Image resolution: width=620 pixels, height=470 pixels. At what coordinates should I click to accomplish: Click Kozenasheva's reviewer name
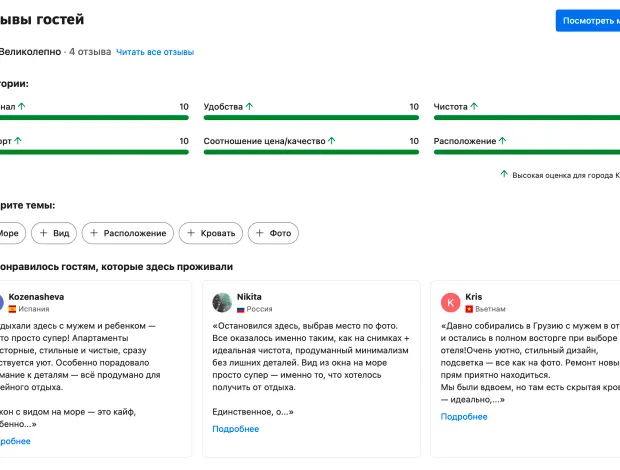coord(36,297)
